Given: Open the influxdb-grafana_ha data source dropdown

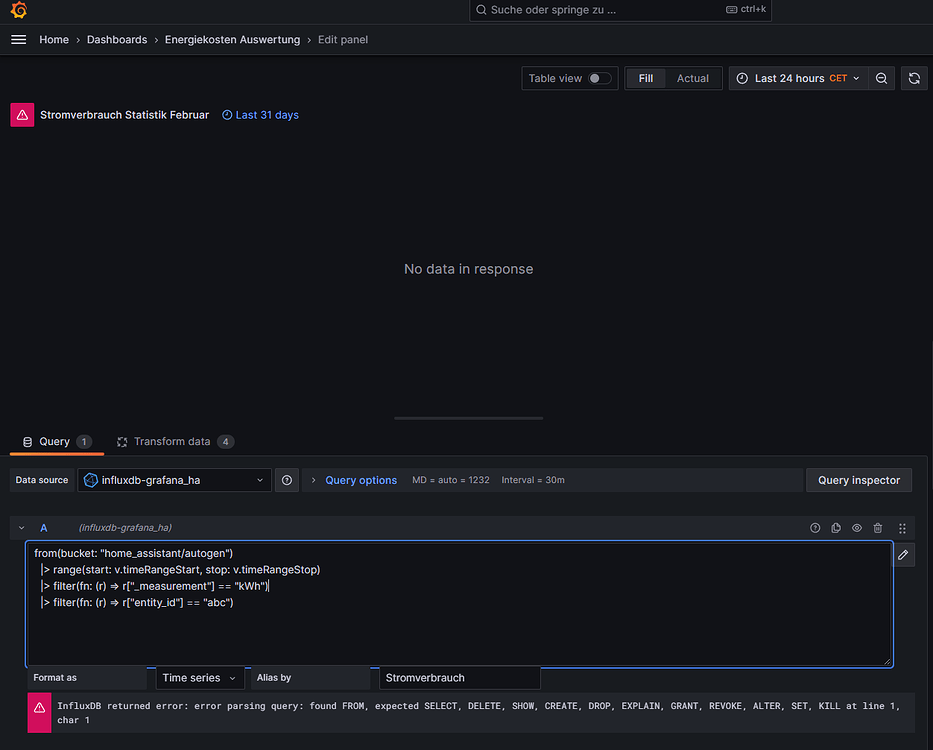Looking at the screenshot, I should tap(174, 480).
